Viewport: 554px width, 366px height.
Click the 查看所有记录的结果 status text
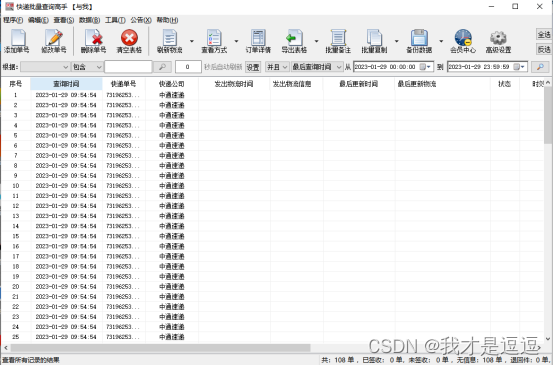31,360
